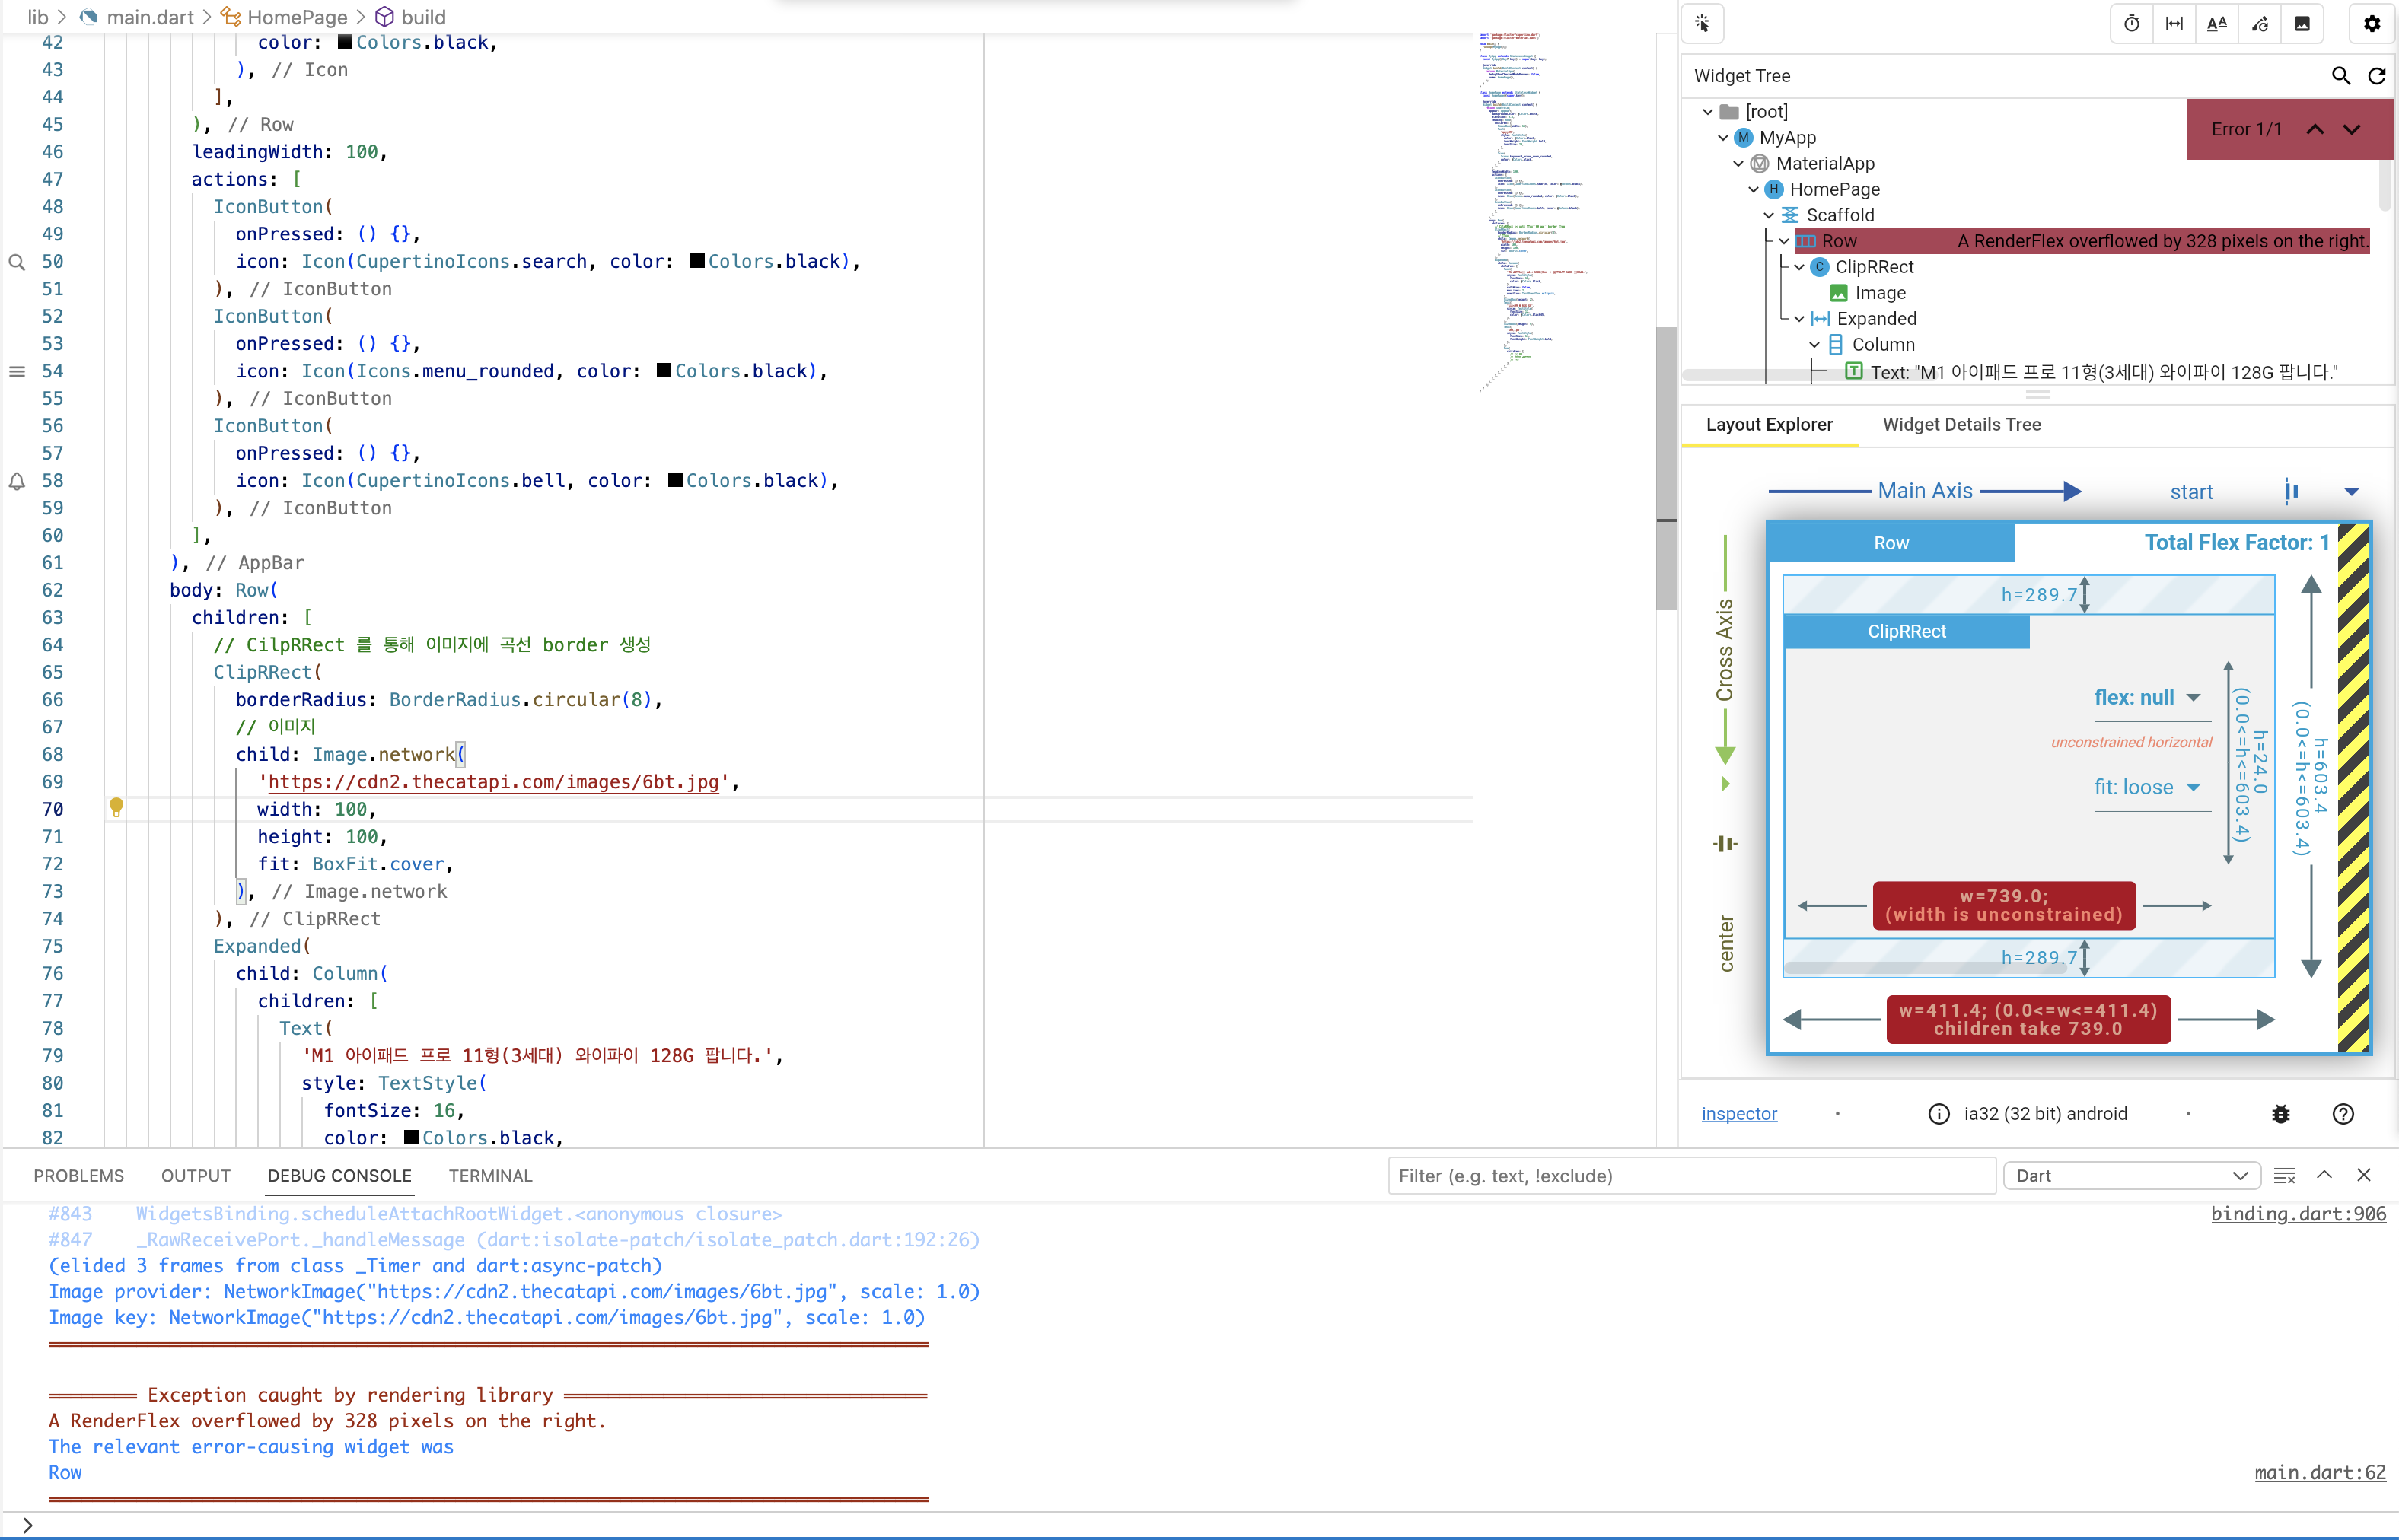Toggle Select Widget Mode in inspector

click(1702, 24)
